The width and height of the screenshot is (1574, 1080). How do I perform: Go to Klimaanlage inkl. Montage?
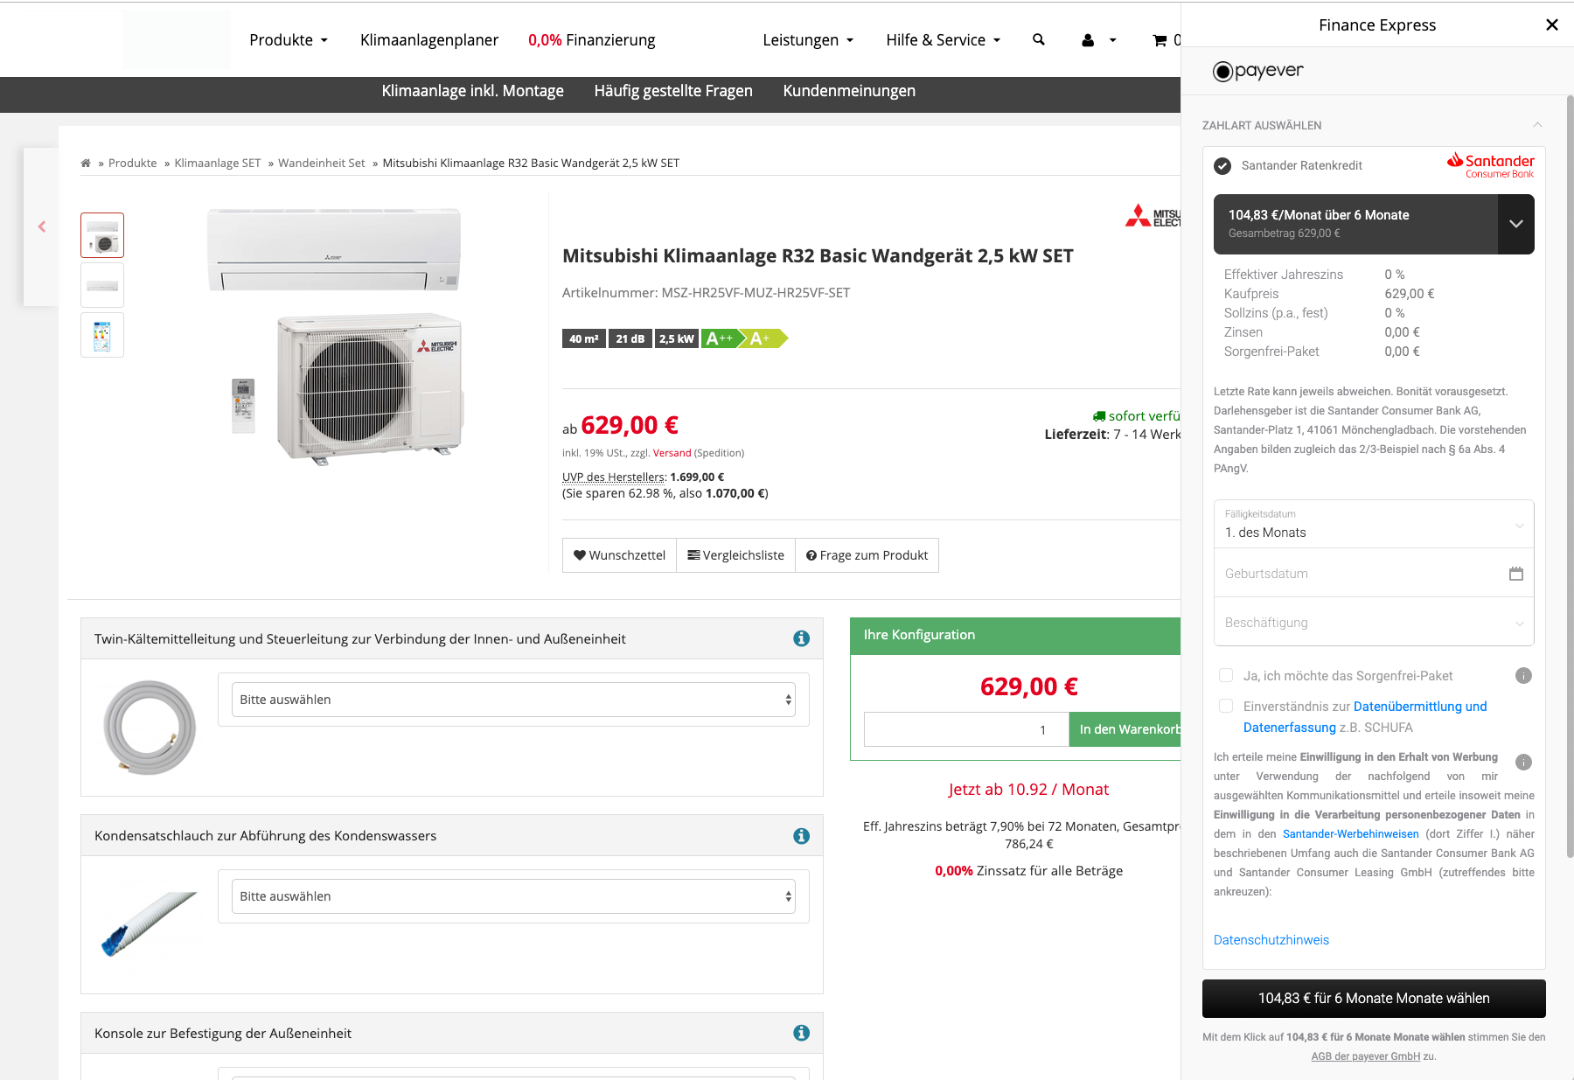tap(472, 91)
